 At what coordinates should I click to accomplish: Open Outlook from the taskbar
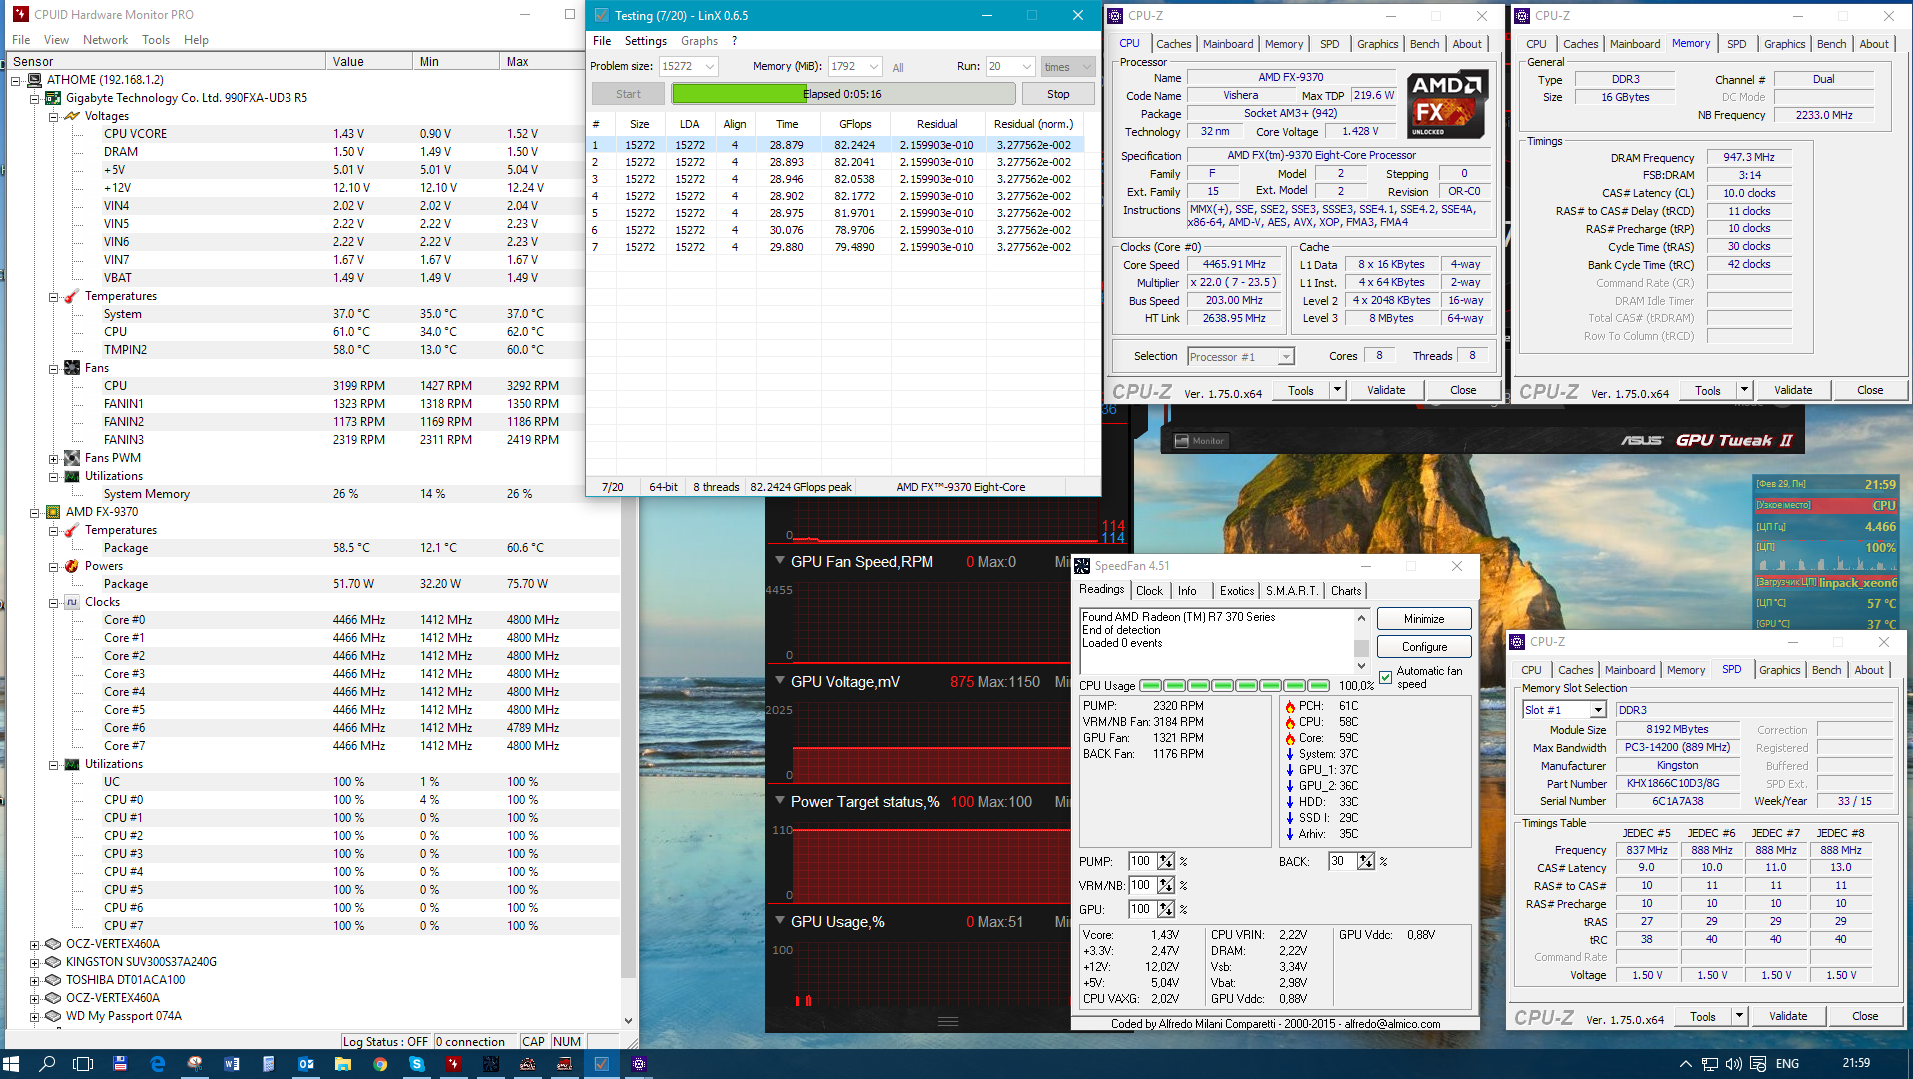[306, 1064]
